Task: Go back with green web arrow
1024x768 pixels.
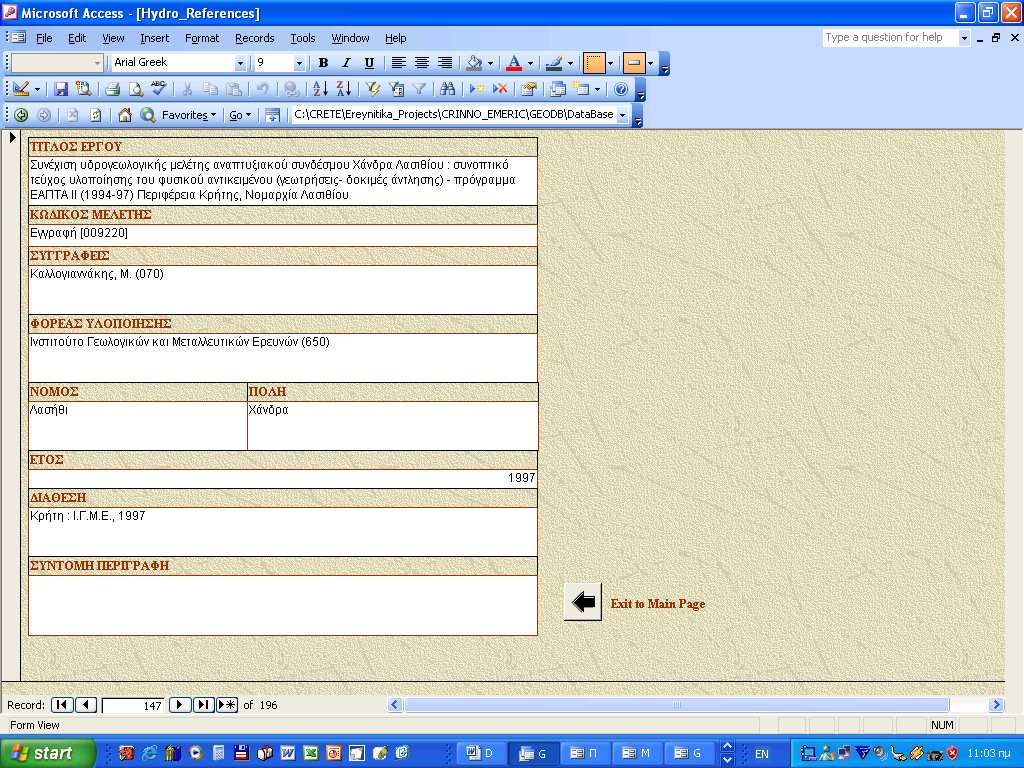Action: point(21,115)
